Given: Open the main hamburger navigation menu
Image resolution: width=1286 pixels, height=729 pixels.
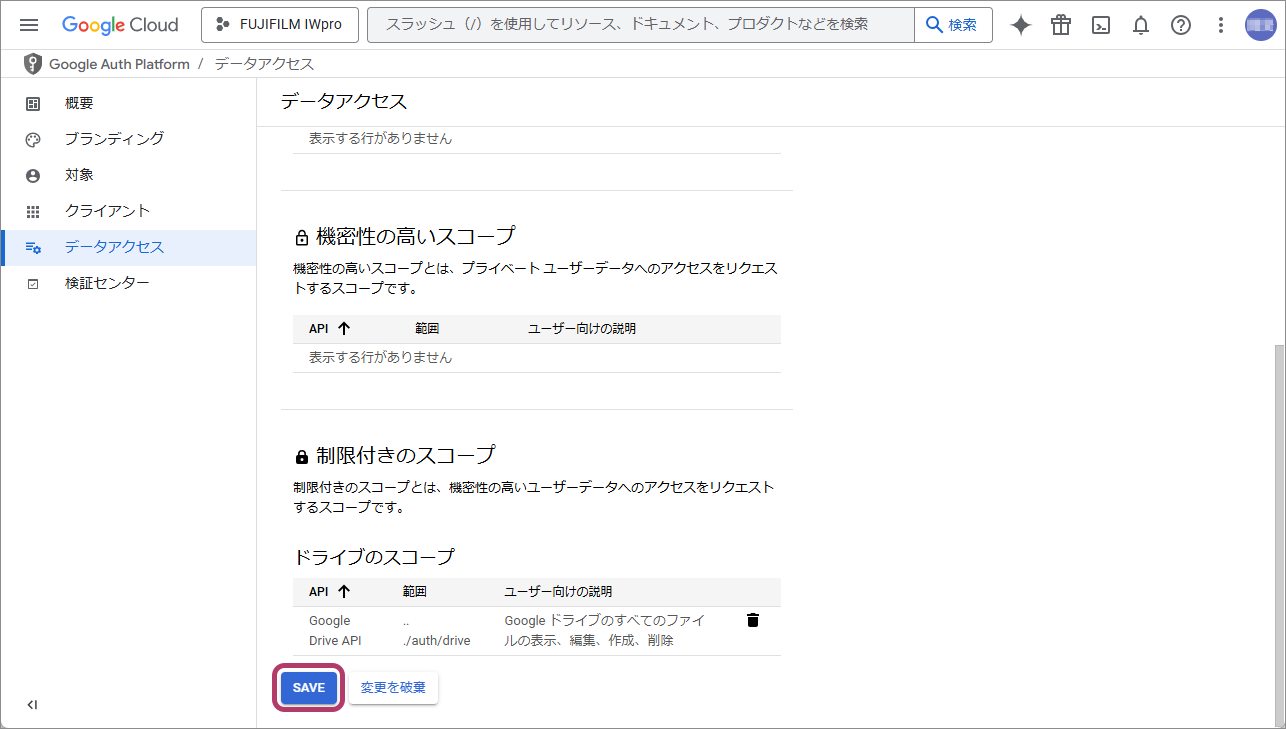Looking at the screenshot, I should 29,25.
